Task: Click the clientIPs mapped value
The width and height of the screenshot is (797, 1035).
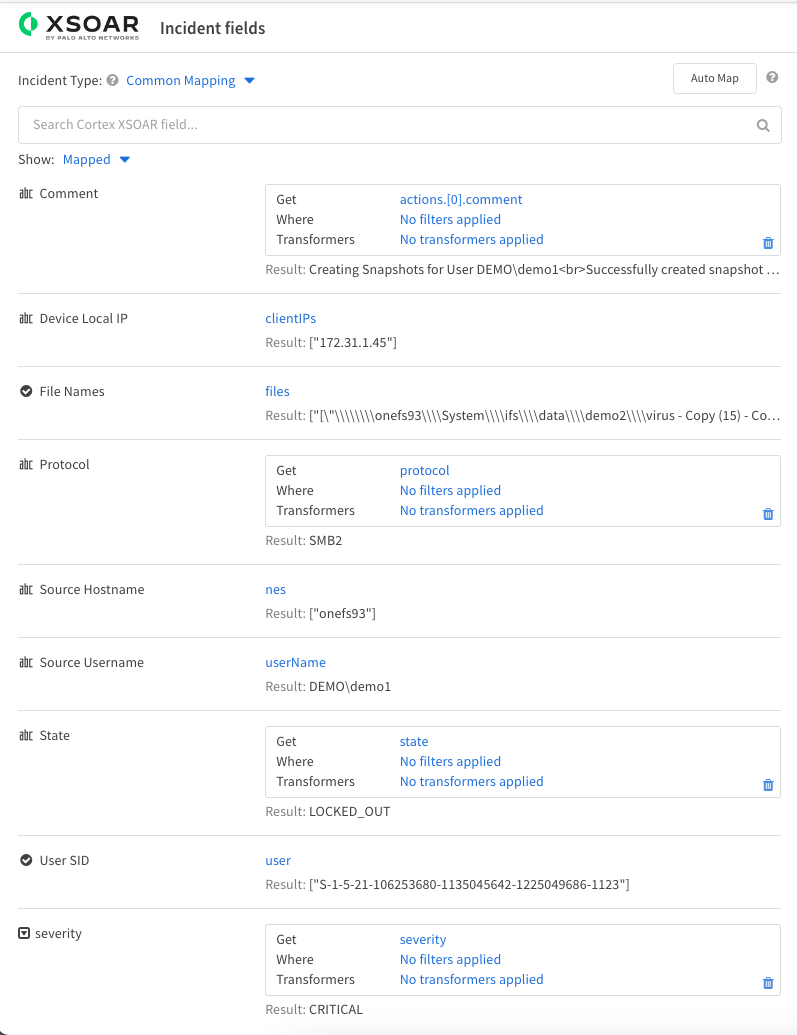Action: (x=290, y=319)
